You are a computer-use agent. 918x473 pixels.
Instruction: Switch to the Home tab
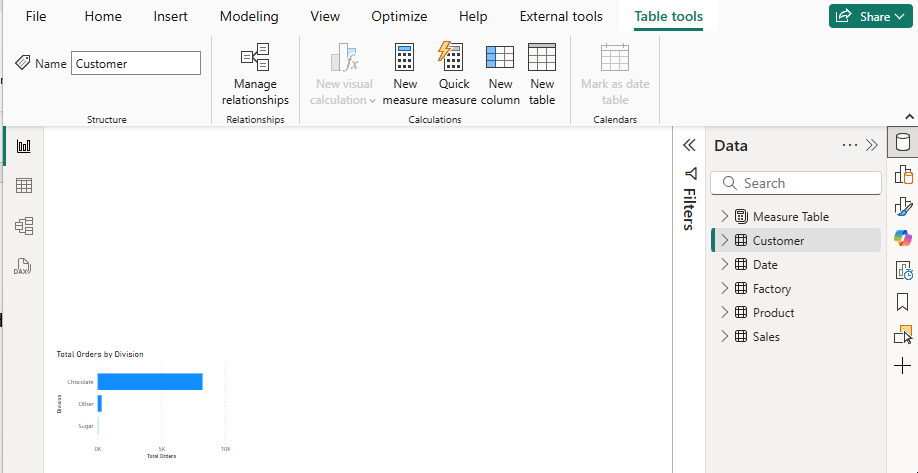point(103,16)
